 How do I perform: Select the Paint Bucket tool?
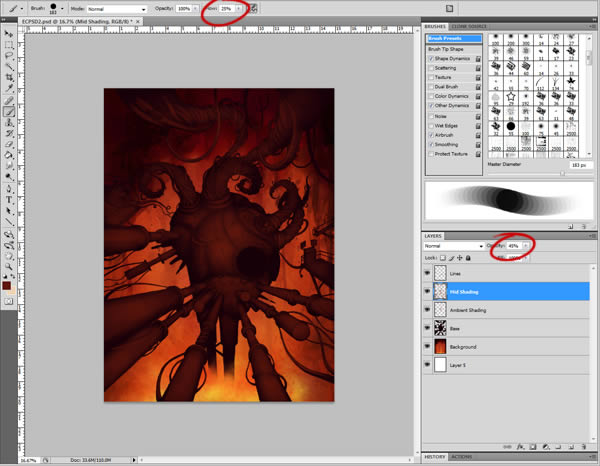8,155
